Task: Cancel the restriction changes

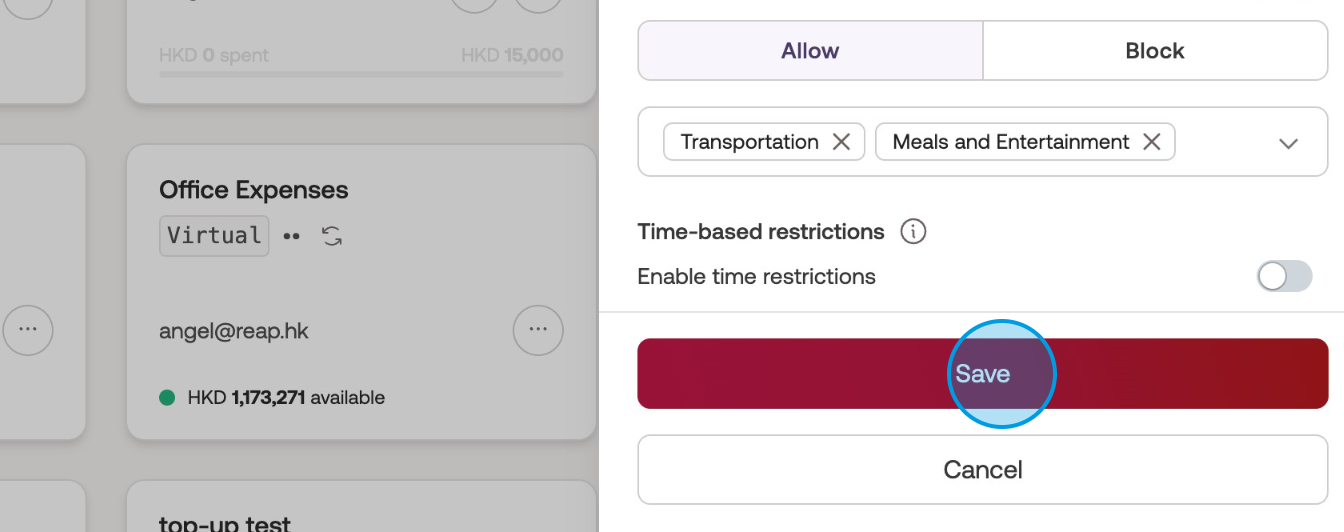Action: (982, 470)
